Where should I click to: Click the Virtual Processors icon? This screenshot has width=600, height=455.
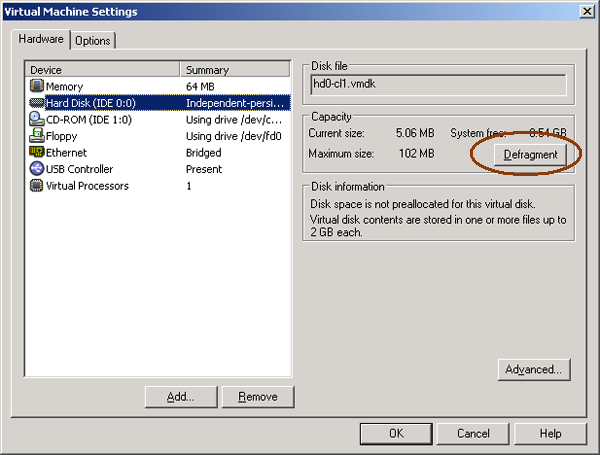(36, 185)
